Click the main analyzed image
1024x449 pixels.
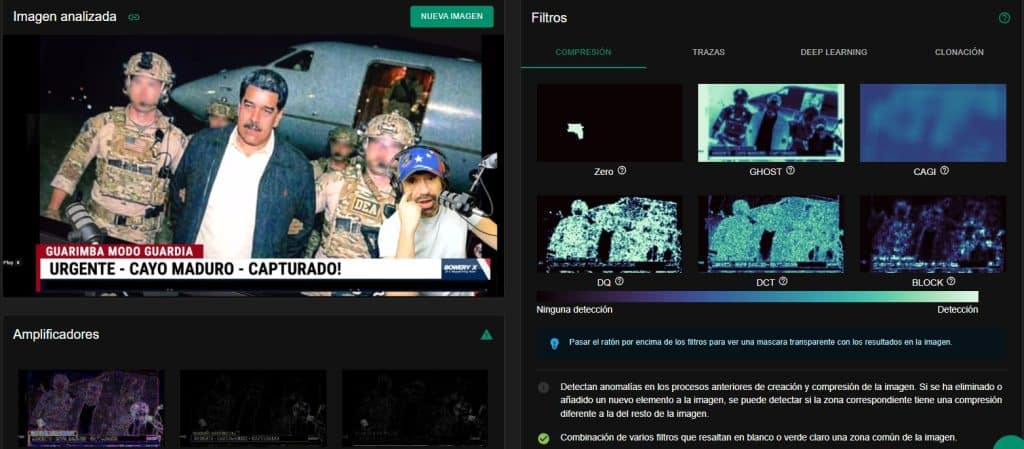pos(254,165)
